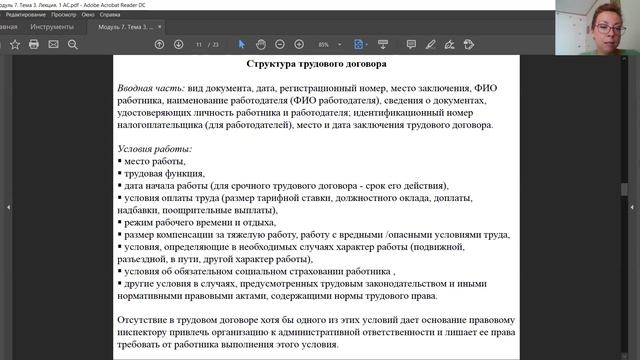
Task: Click the vertical scrollbar thumb
Action: (624, 189)
